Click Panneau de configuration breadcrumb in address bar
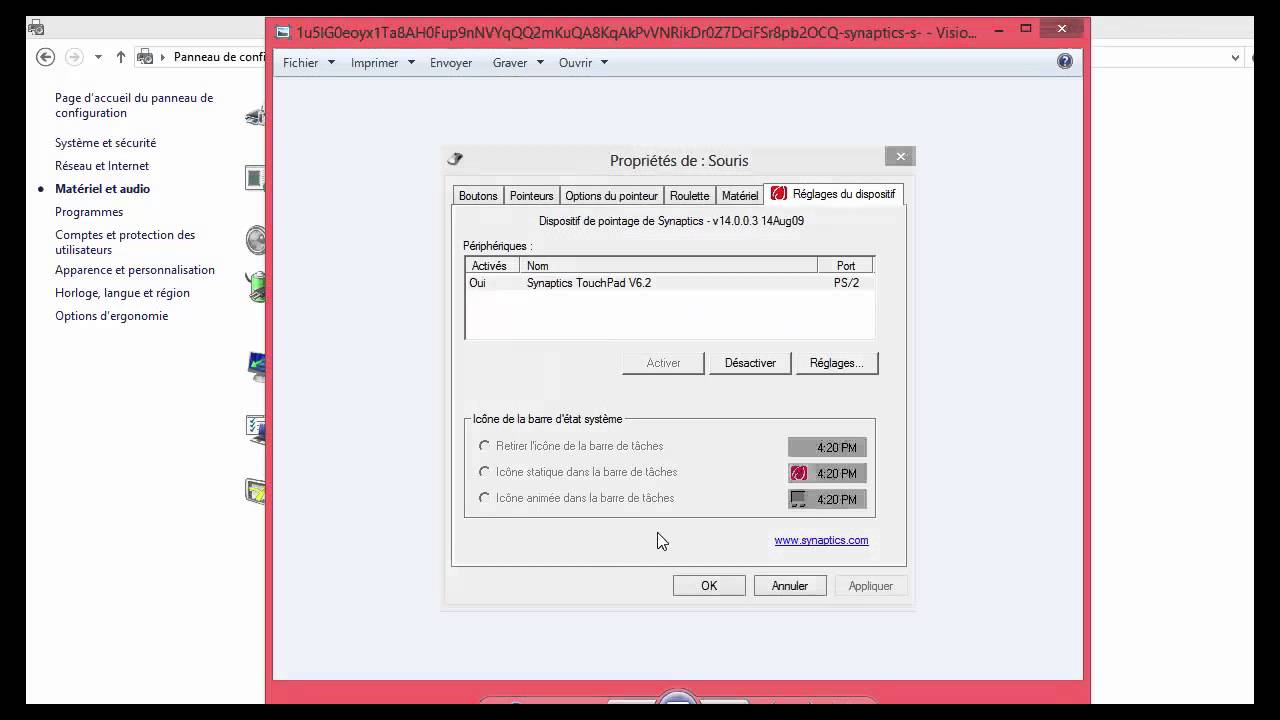1280x720 pixels. [219, 57]
